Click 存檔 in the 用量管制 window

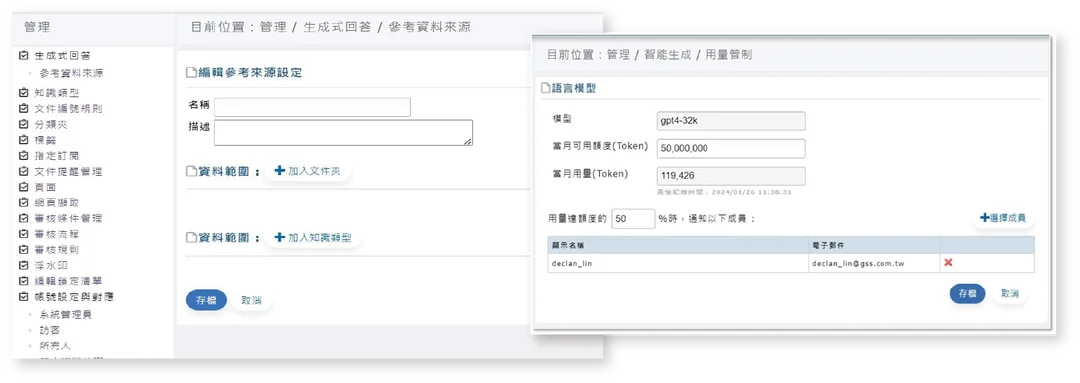tap(967, 293)
